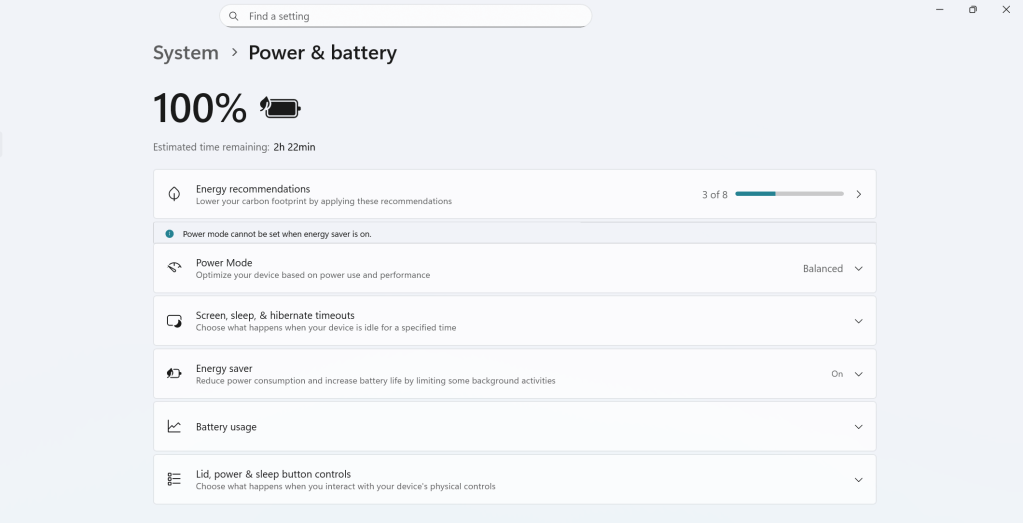Click the 3 of 8 recommendations count
Screen dimensions: 1023x523
pyautogui.click(x=714, y=194)
